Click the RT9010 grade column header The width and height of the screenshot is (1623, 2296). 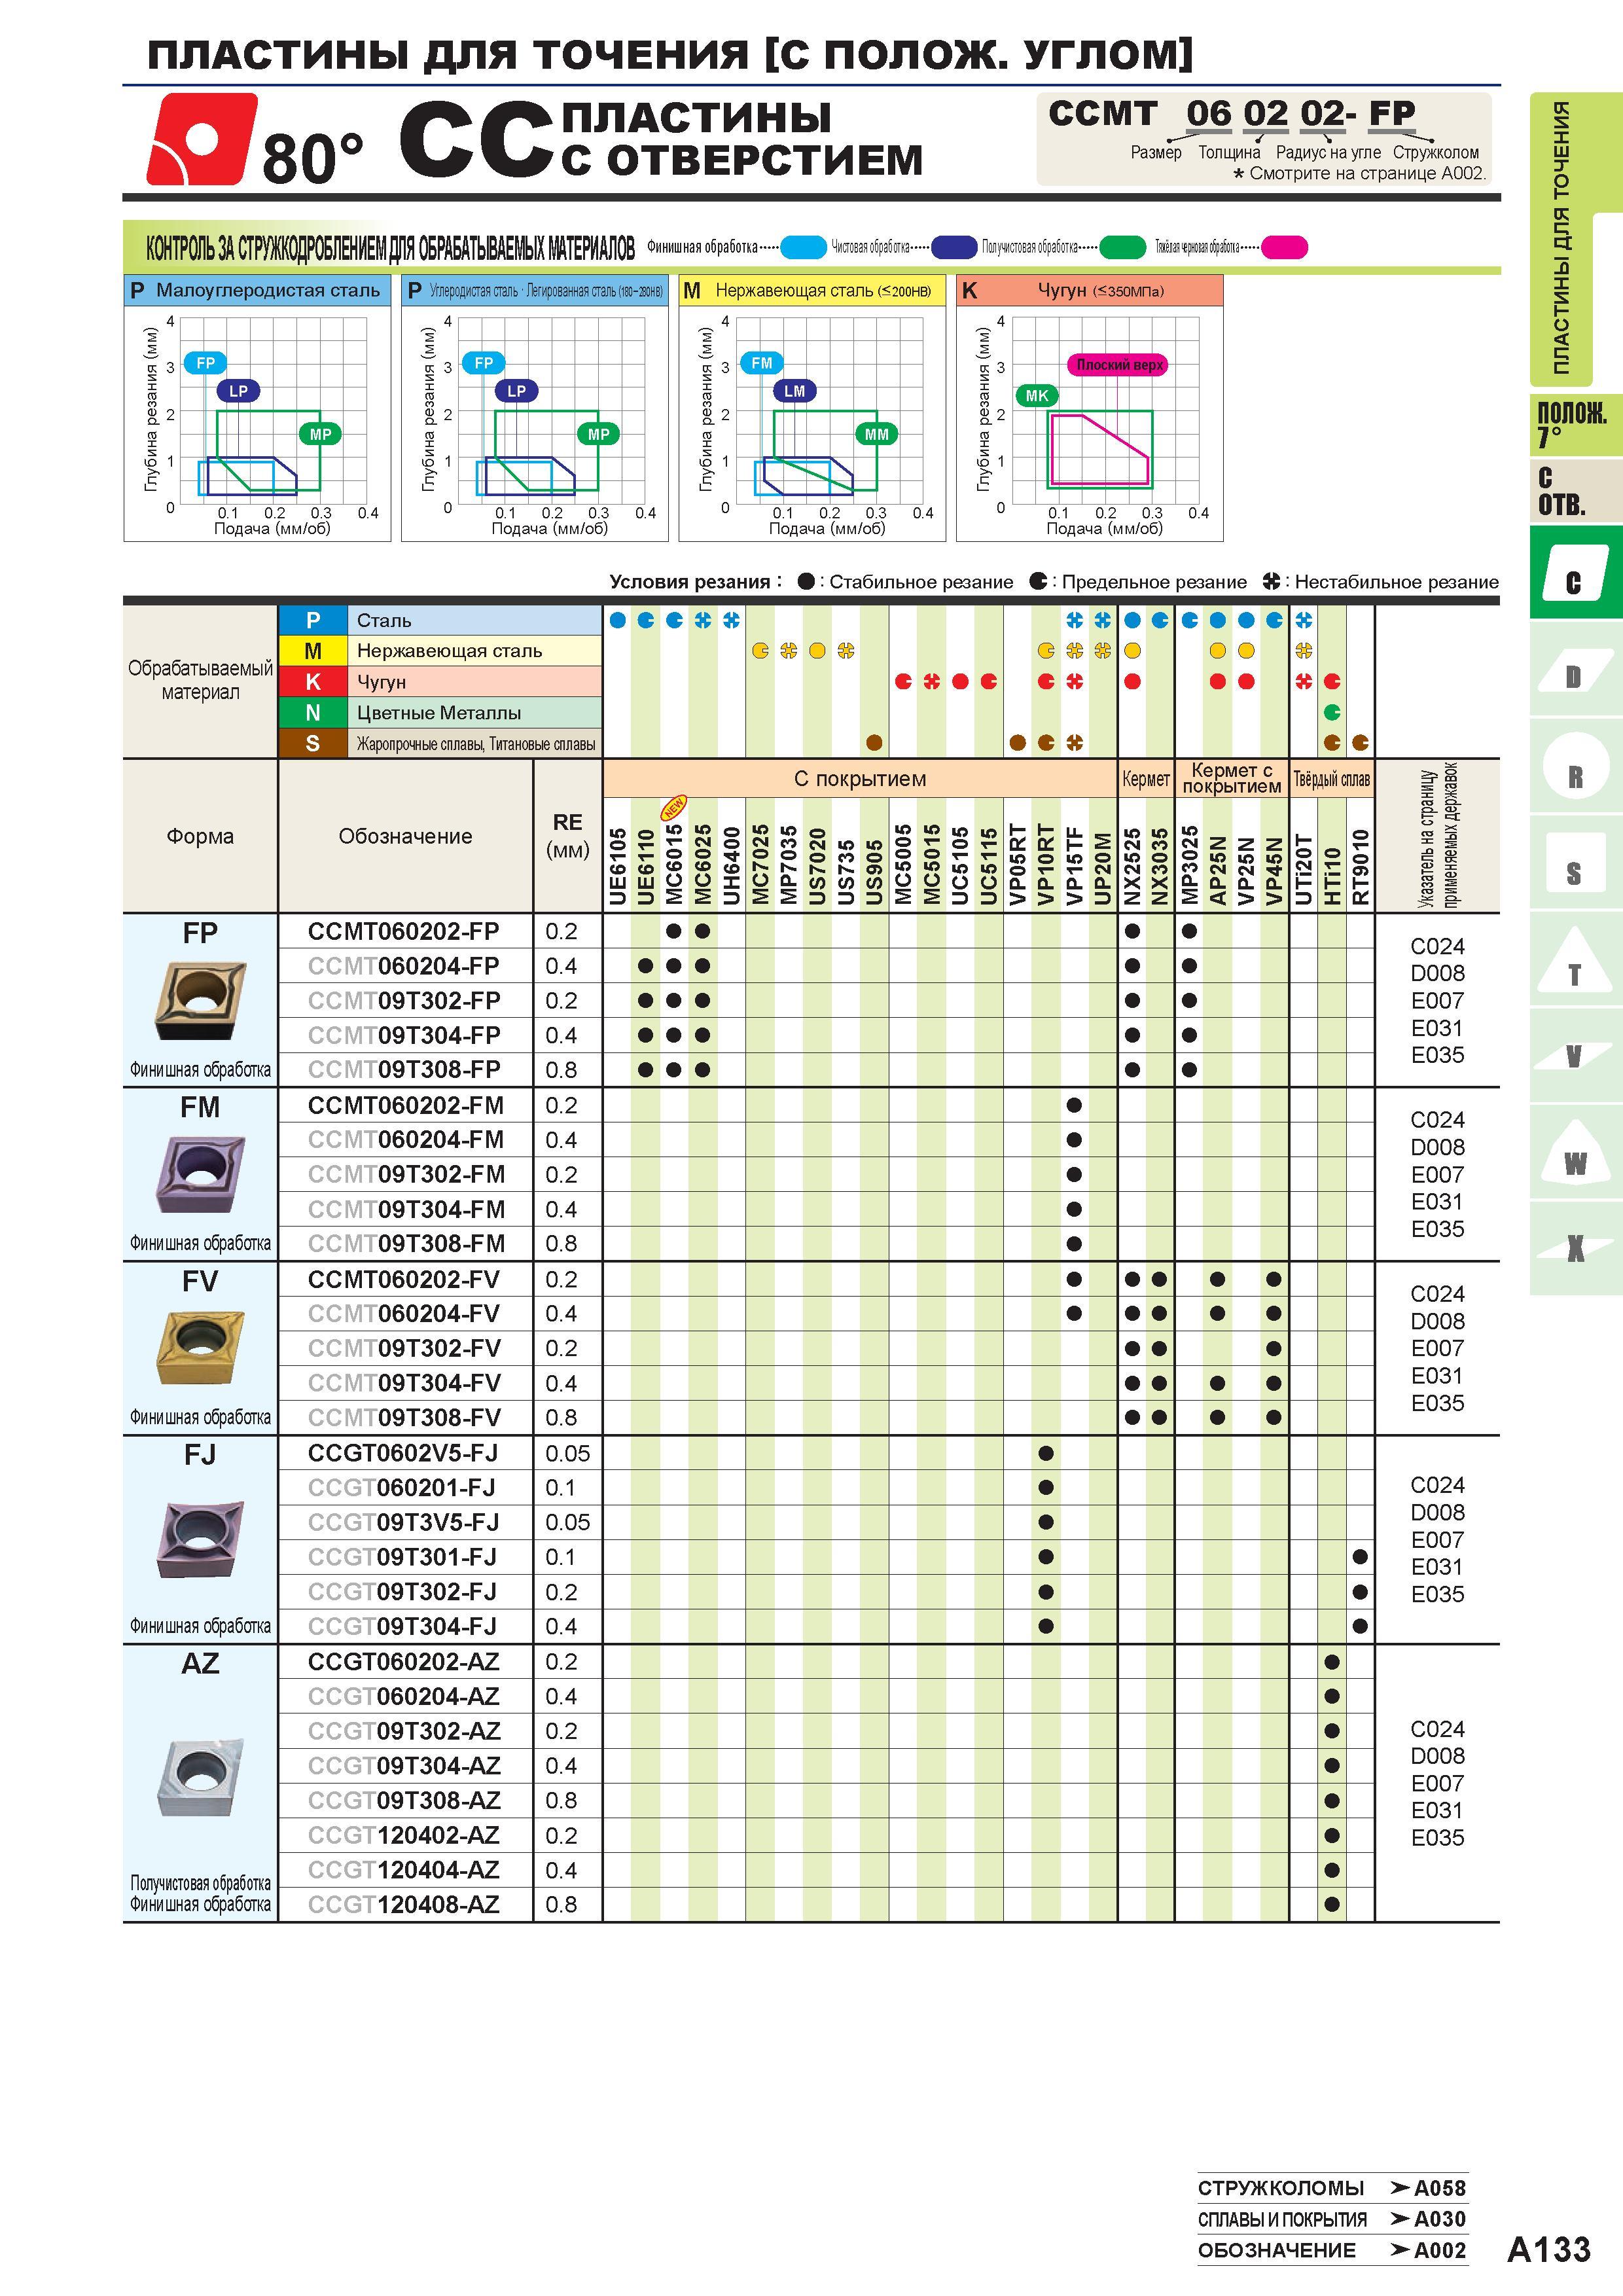(x=1360, y=867)
